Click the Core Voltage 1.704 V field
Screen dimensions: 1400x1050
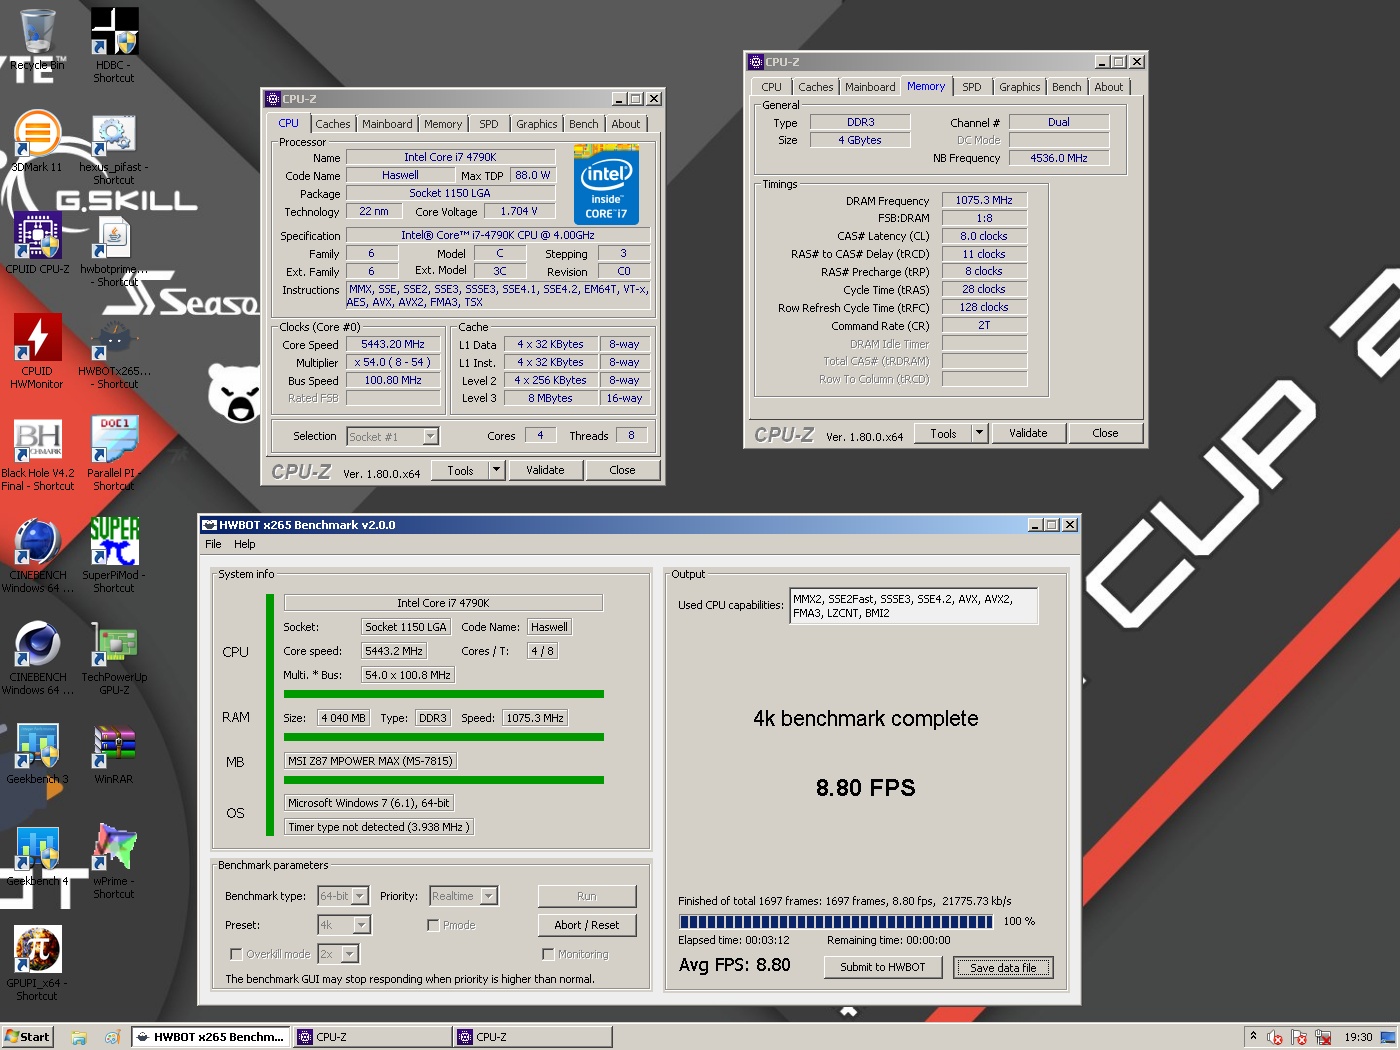point(520,211)
